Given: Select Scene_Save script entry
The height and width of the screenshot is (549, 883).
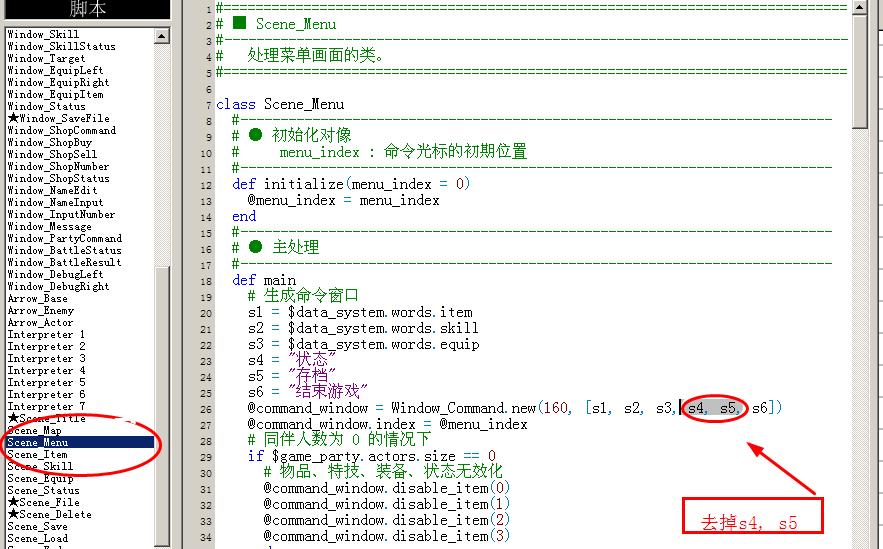Looking at the screenshot, I should tap(37, 527).
